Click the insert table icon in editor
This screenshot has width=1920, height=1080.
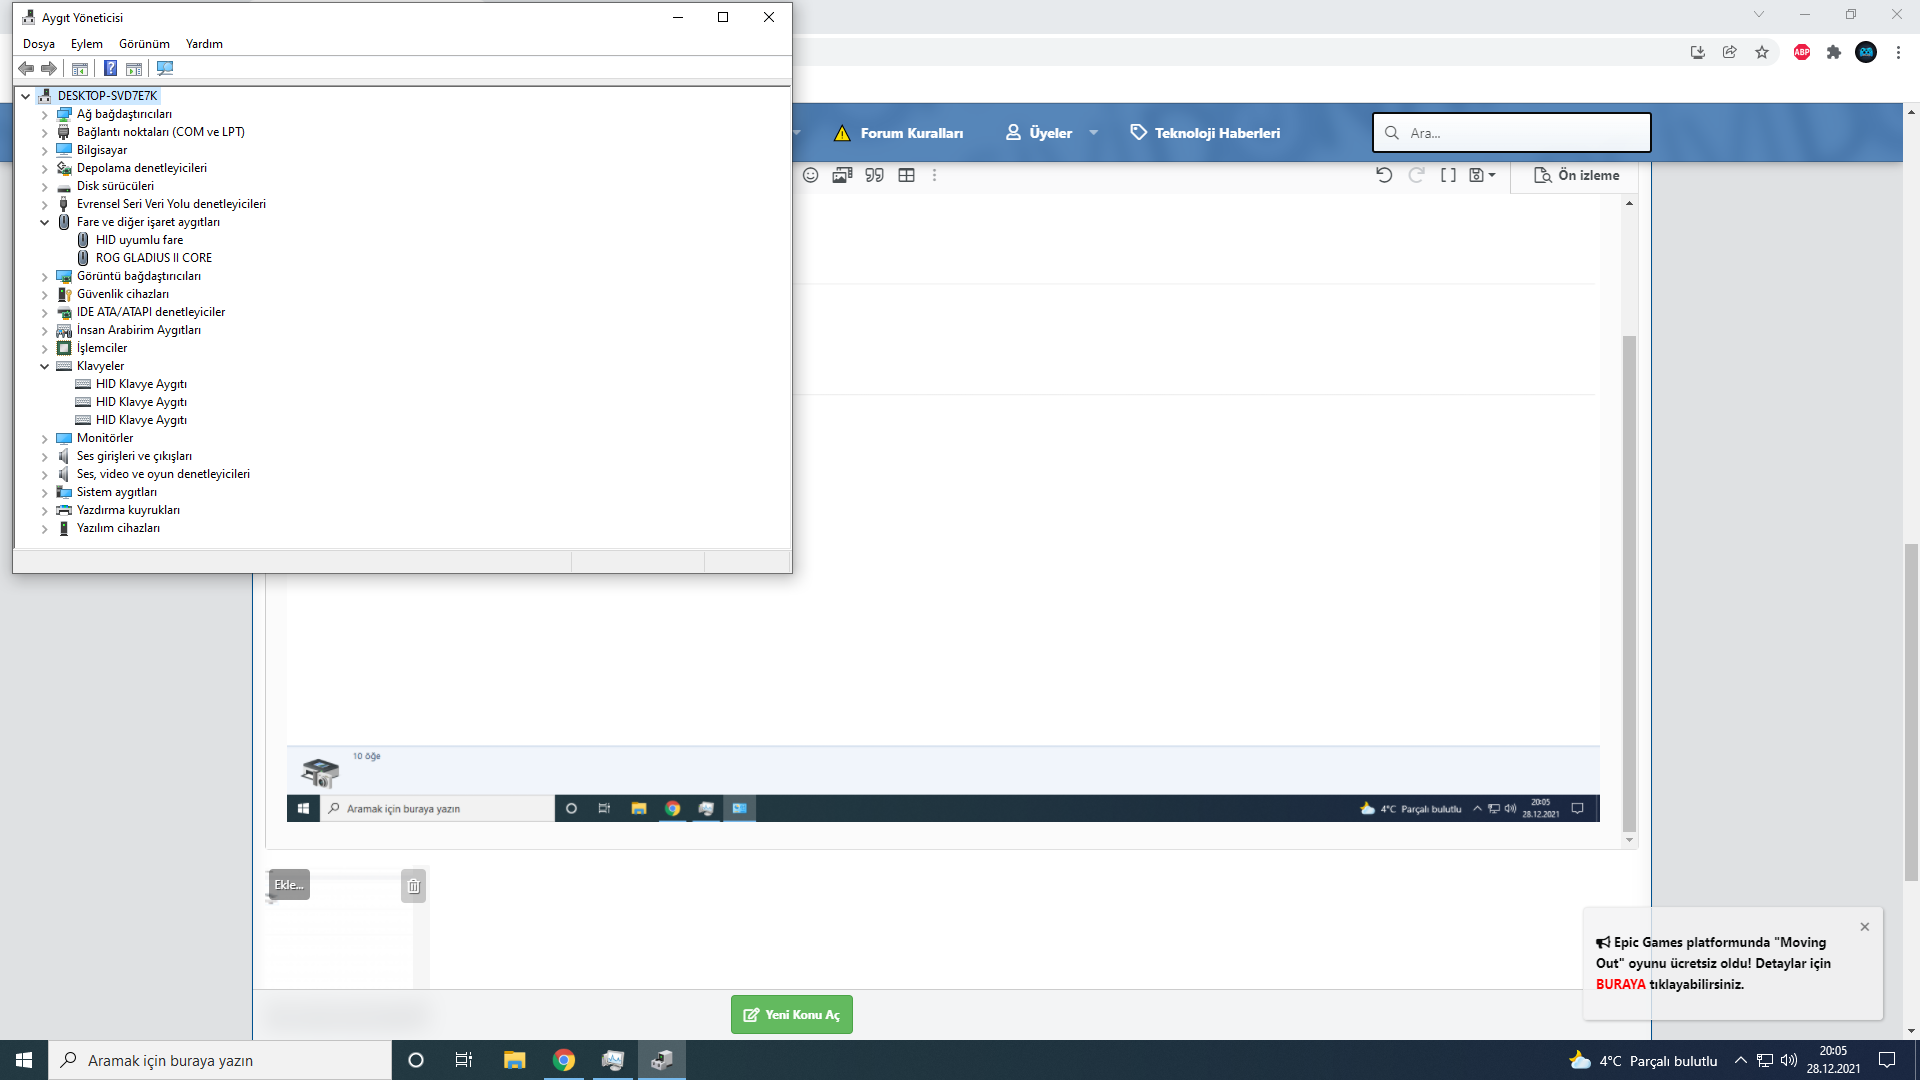[906, 175]
